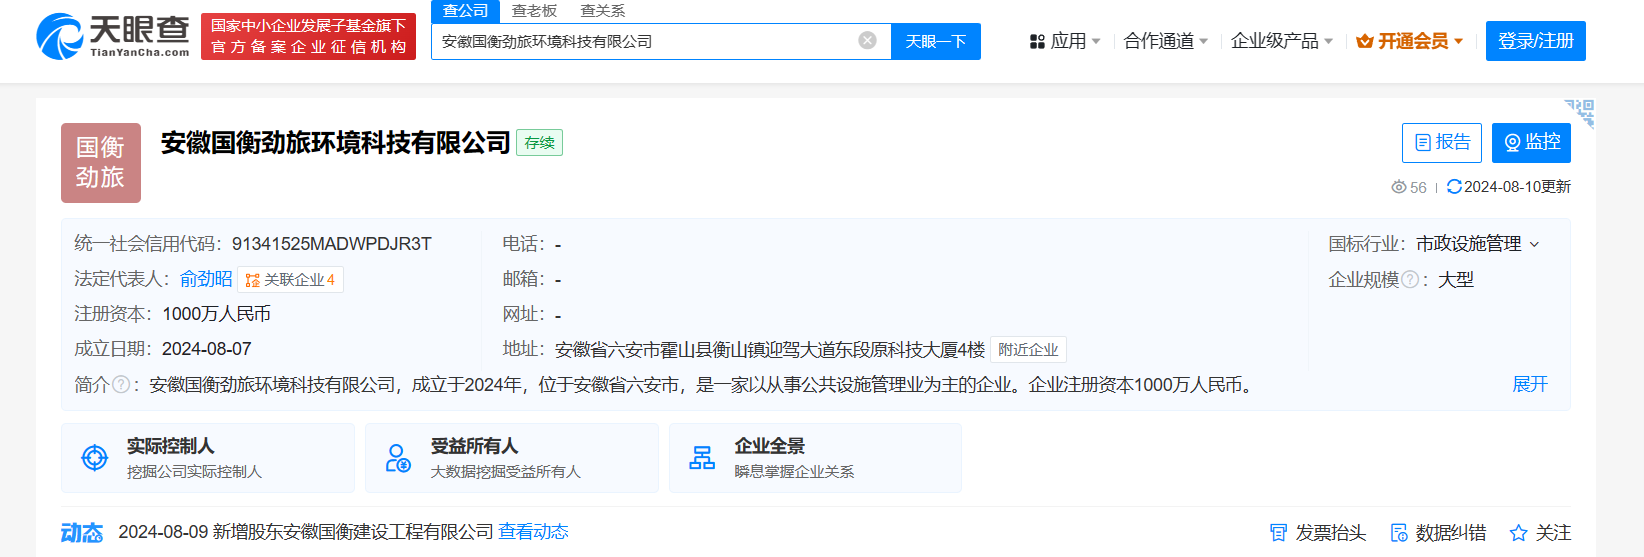
Task: Open 受益所有人 panel
Action: (x=511, y=458)
